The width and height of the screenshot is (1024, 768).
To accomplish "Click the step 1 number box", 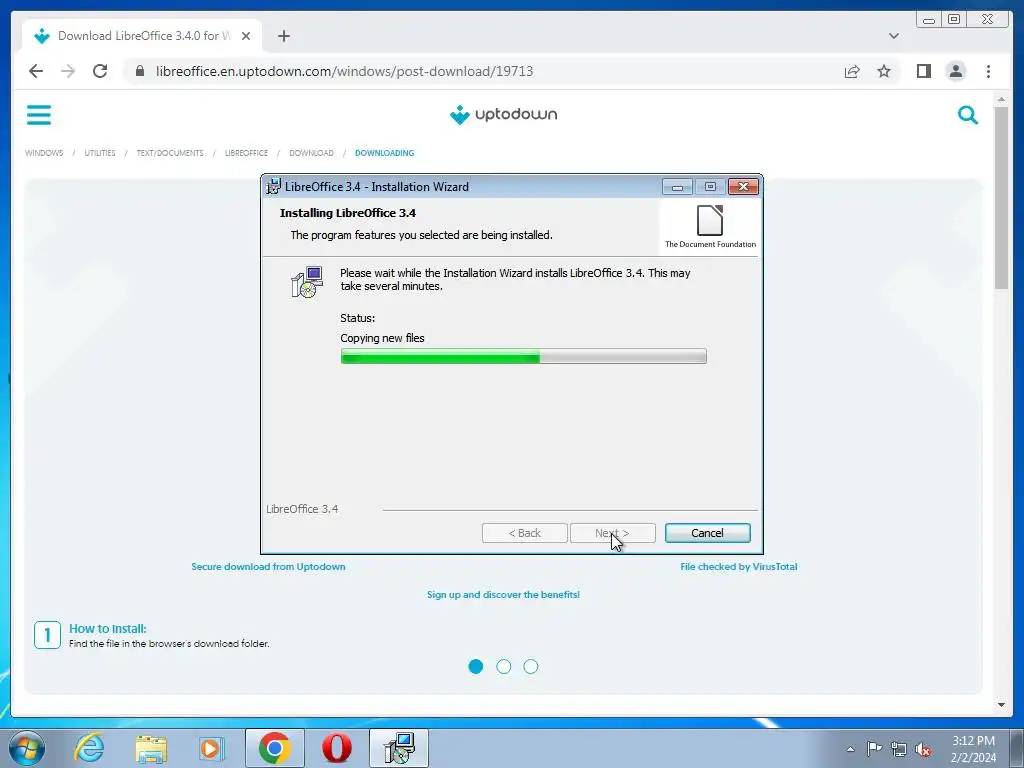I will point(47,635).
